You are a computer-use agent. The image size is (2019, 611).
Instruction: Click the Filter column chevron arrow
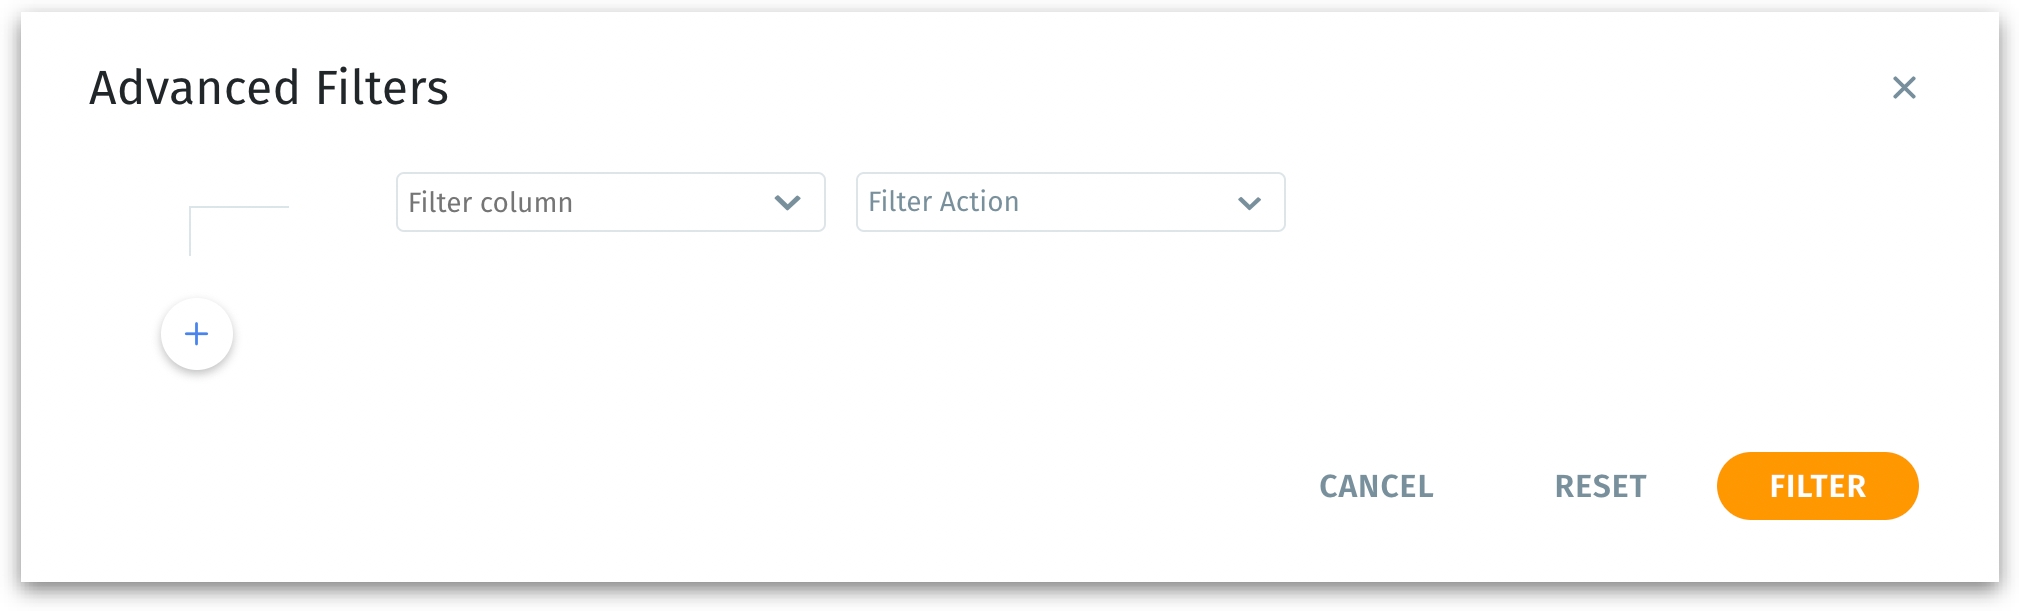pyautogui.click(x=788, y=203)
